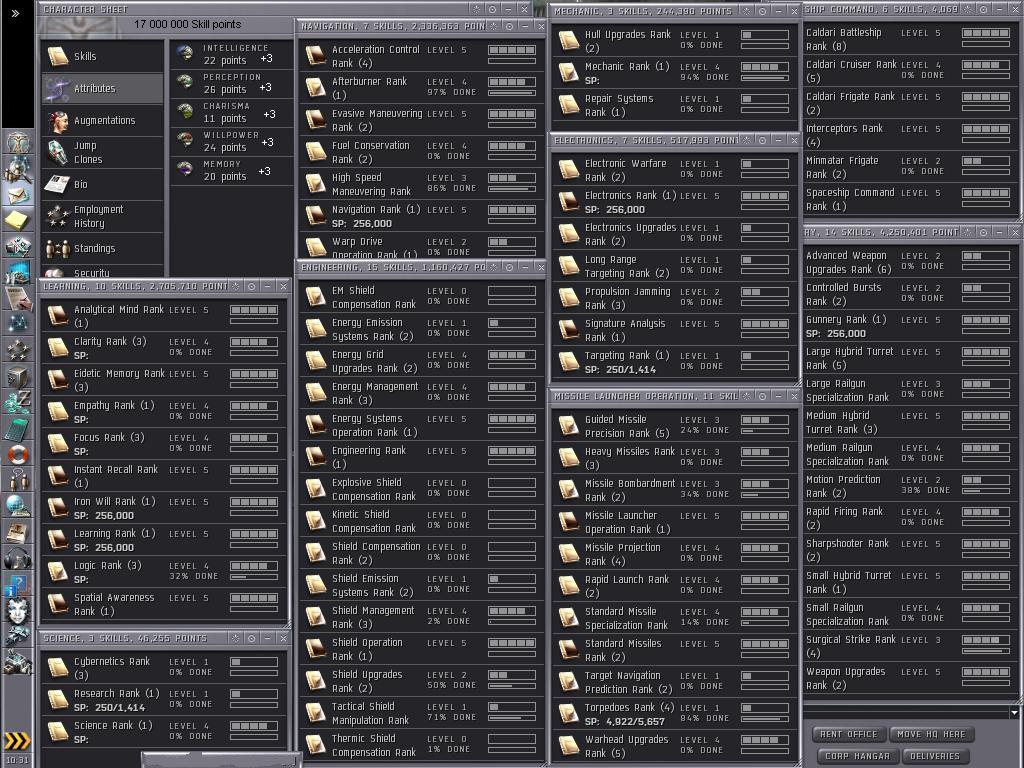Open the yellow notepad icon in sidebar

pos(18,220)
